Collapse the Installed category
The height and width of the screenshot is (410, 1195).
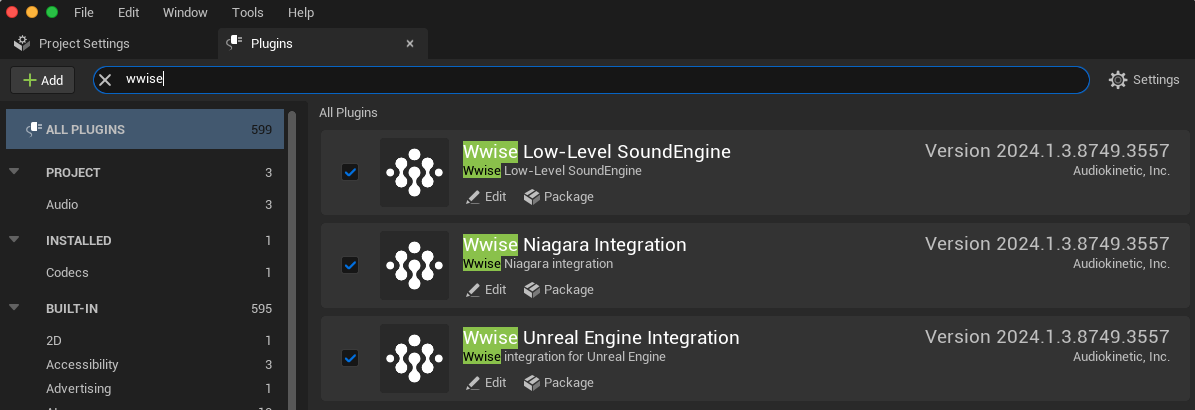pos(15,240)
